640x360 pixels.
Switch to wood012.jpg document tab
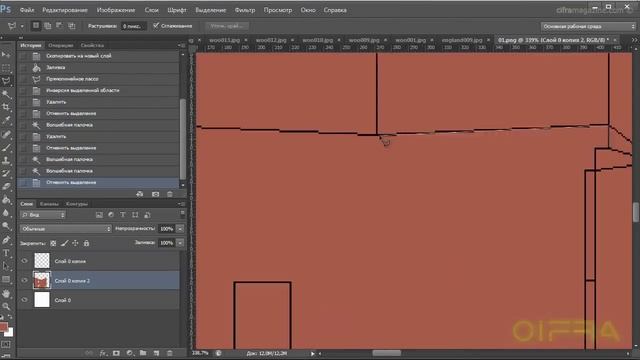click(271, 40)
